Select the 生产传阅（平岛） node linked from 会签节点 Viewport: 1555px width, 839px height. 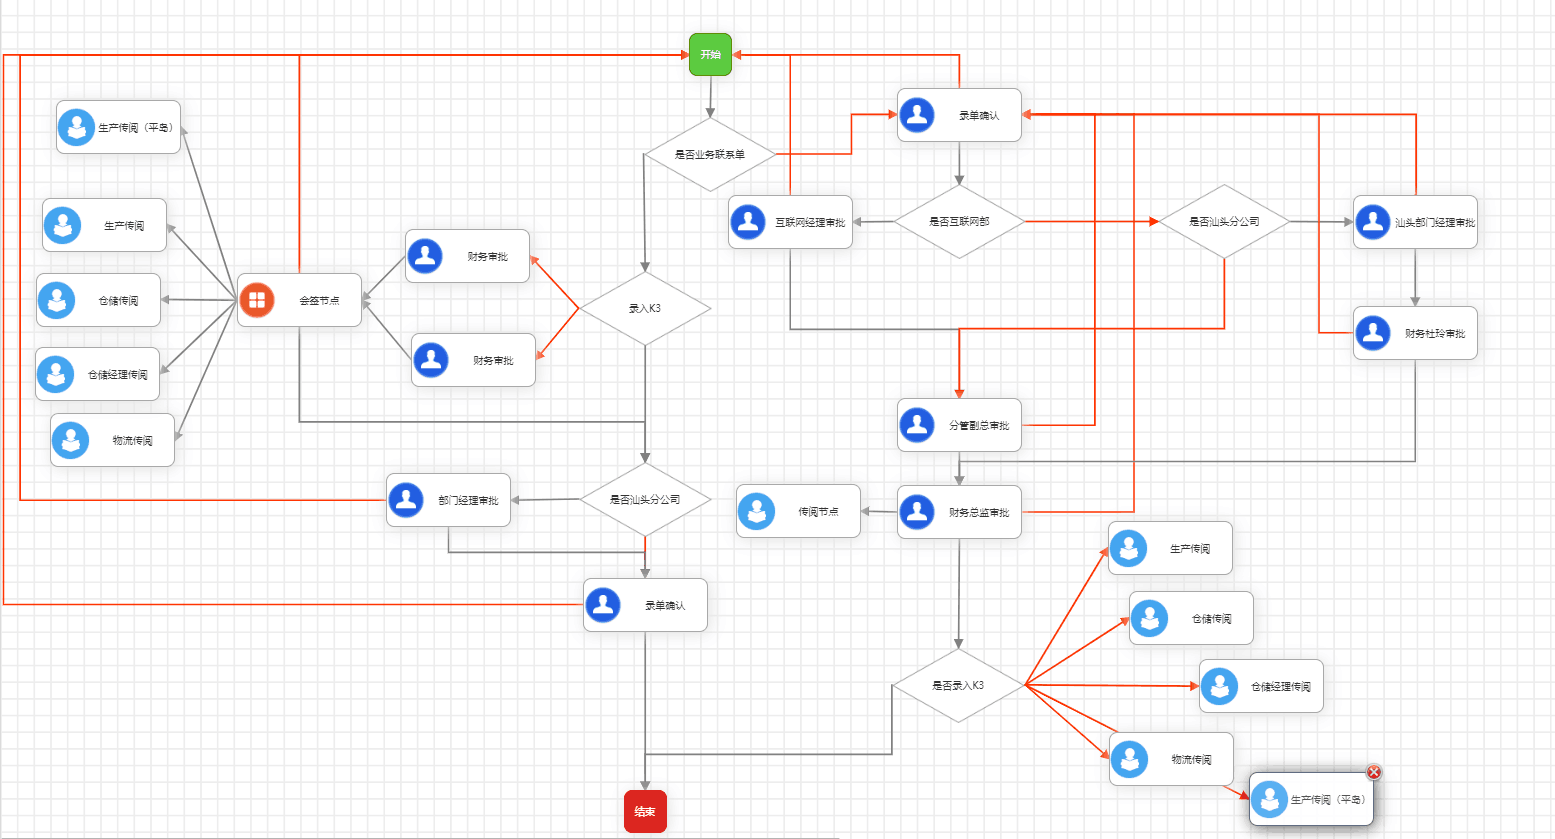tap(118, 127)
